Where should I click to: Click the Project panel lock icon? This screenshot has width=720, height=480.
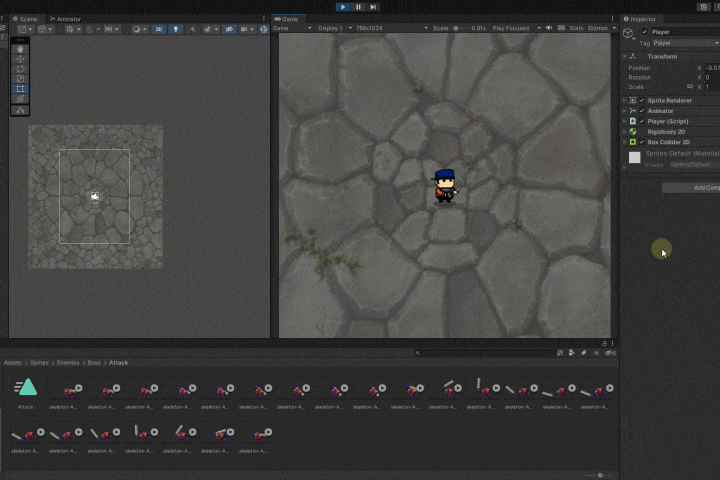604,343
